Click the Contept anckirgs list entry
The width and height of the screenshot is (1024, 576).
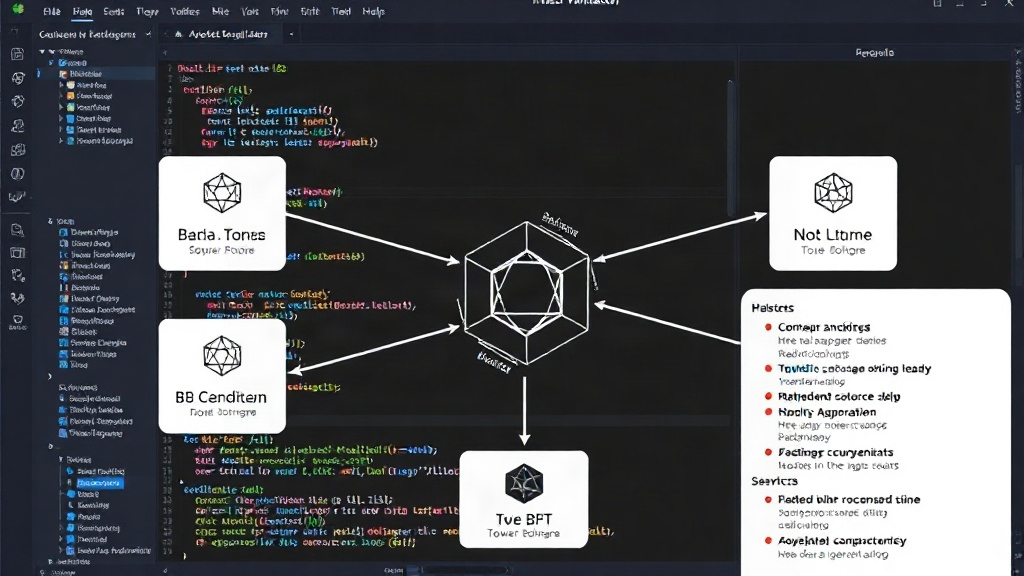824,327
